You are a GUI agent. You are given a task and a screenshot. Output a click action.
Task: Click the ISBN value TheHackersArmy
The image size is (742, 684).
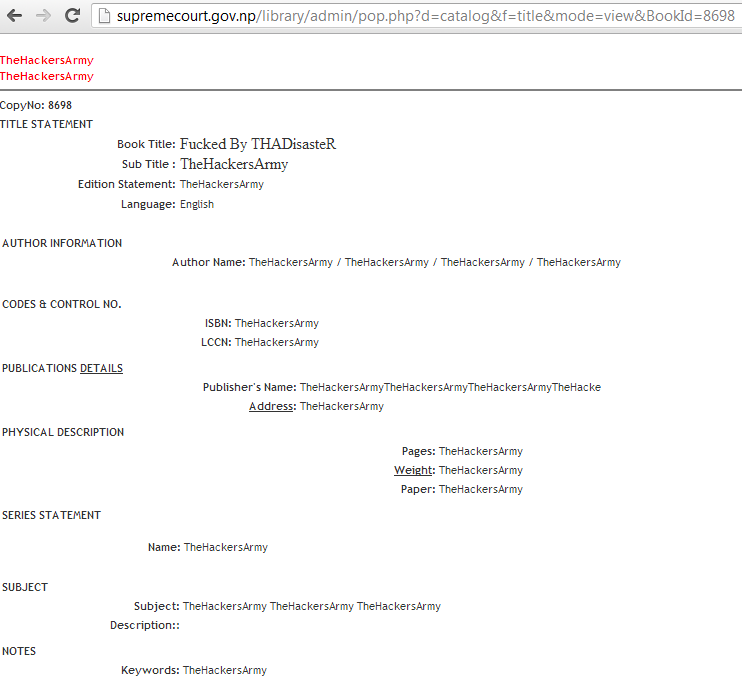pyautogui.click(x=277, y=324)
